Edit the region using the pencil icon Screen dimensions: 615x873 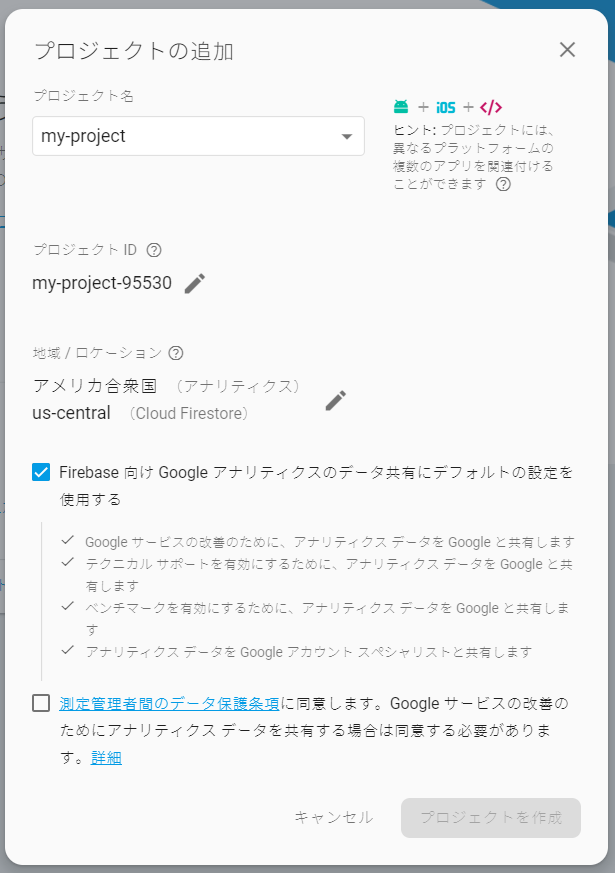(336, 400)
